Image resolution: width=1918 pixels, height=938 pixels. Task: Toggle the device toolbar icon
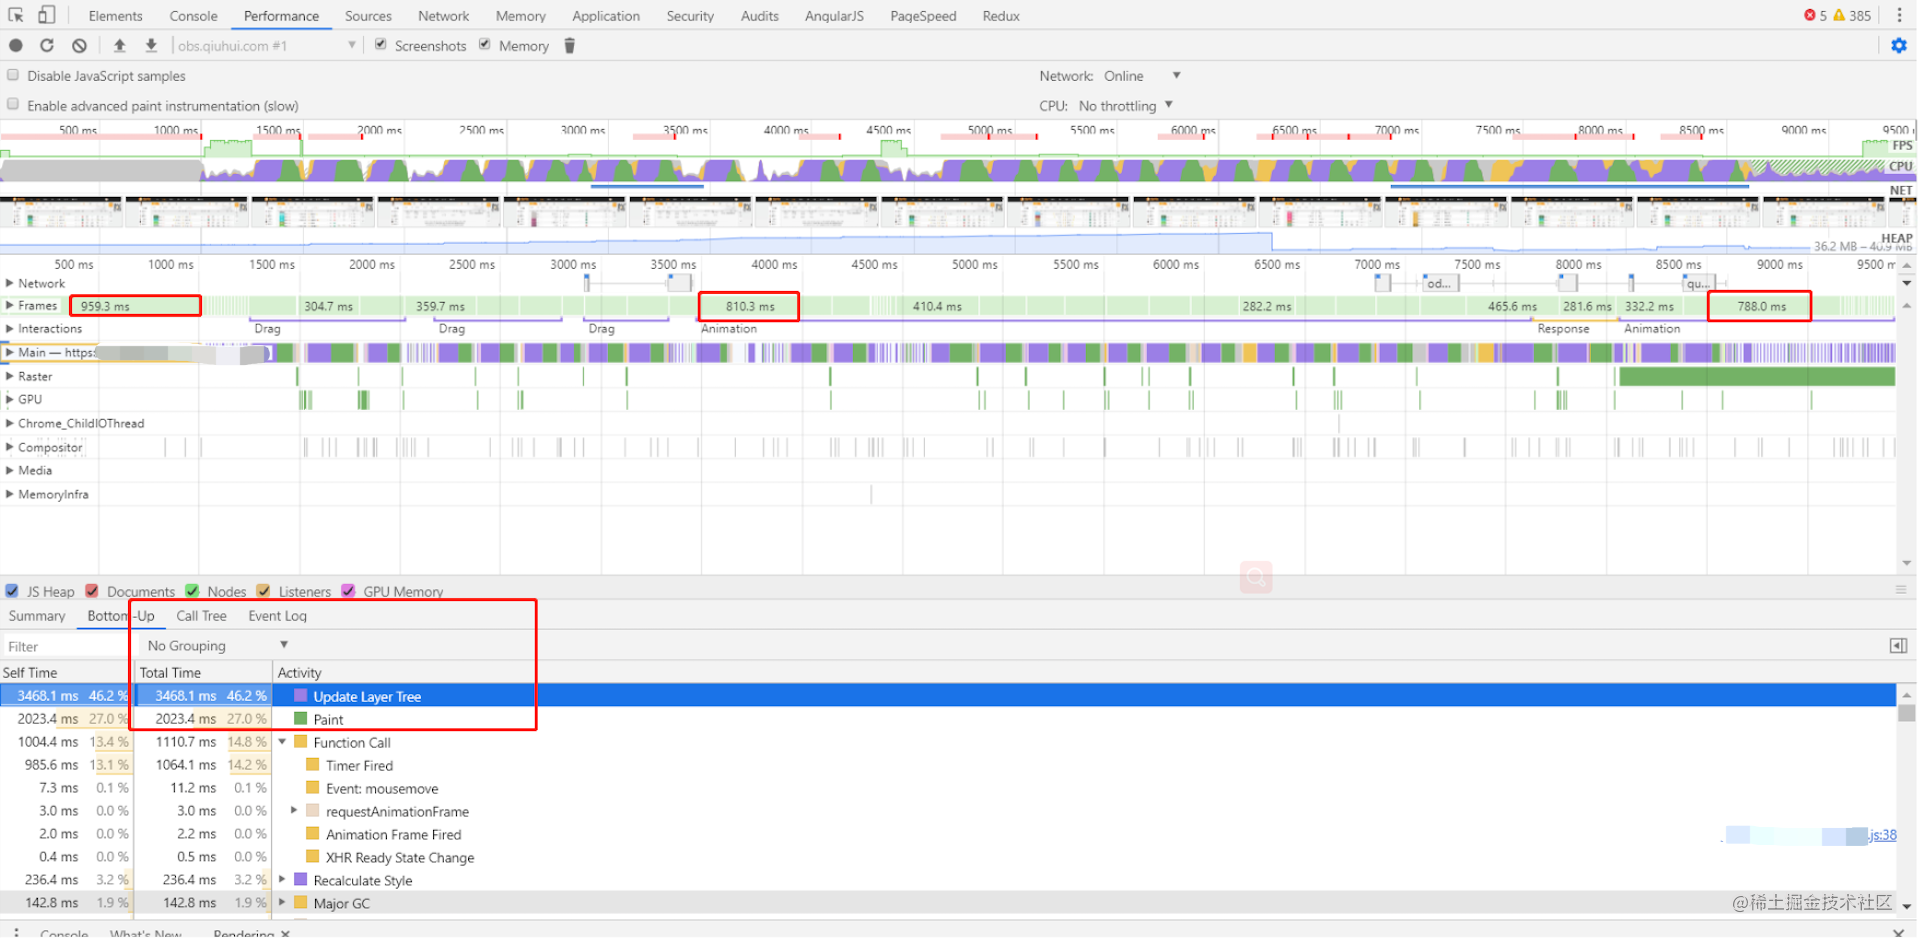47,15
